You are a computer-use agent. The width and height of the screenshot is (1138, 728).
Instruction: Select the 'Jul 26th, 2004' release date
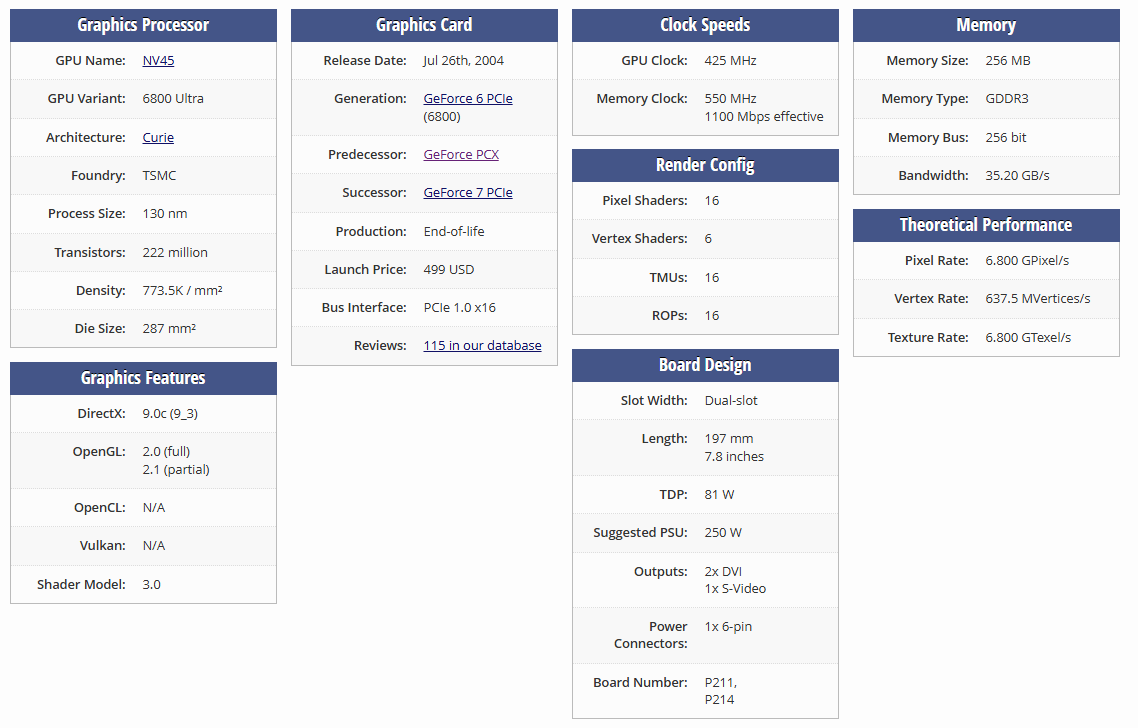click(464, 61)
